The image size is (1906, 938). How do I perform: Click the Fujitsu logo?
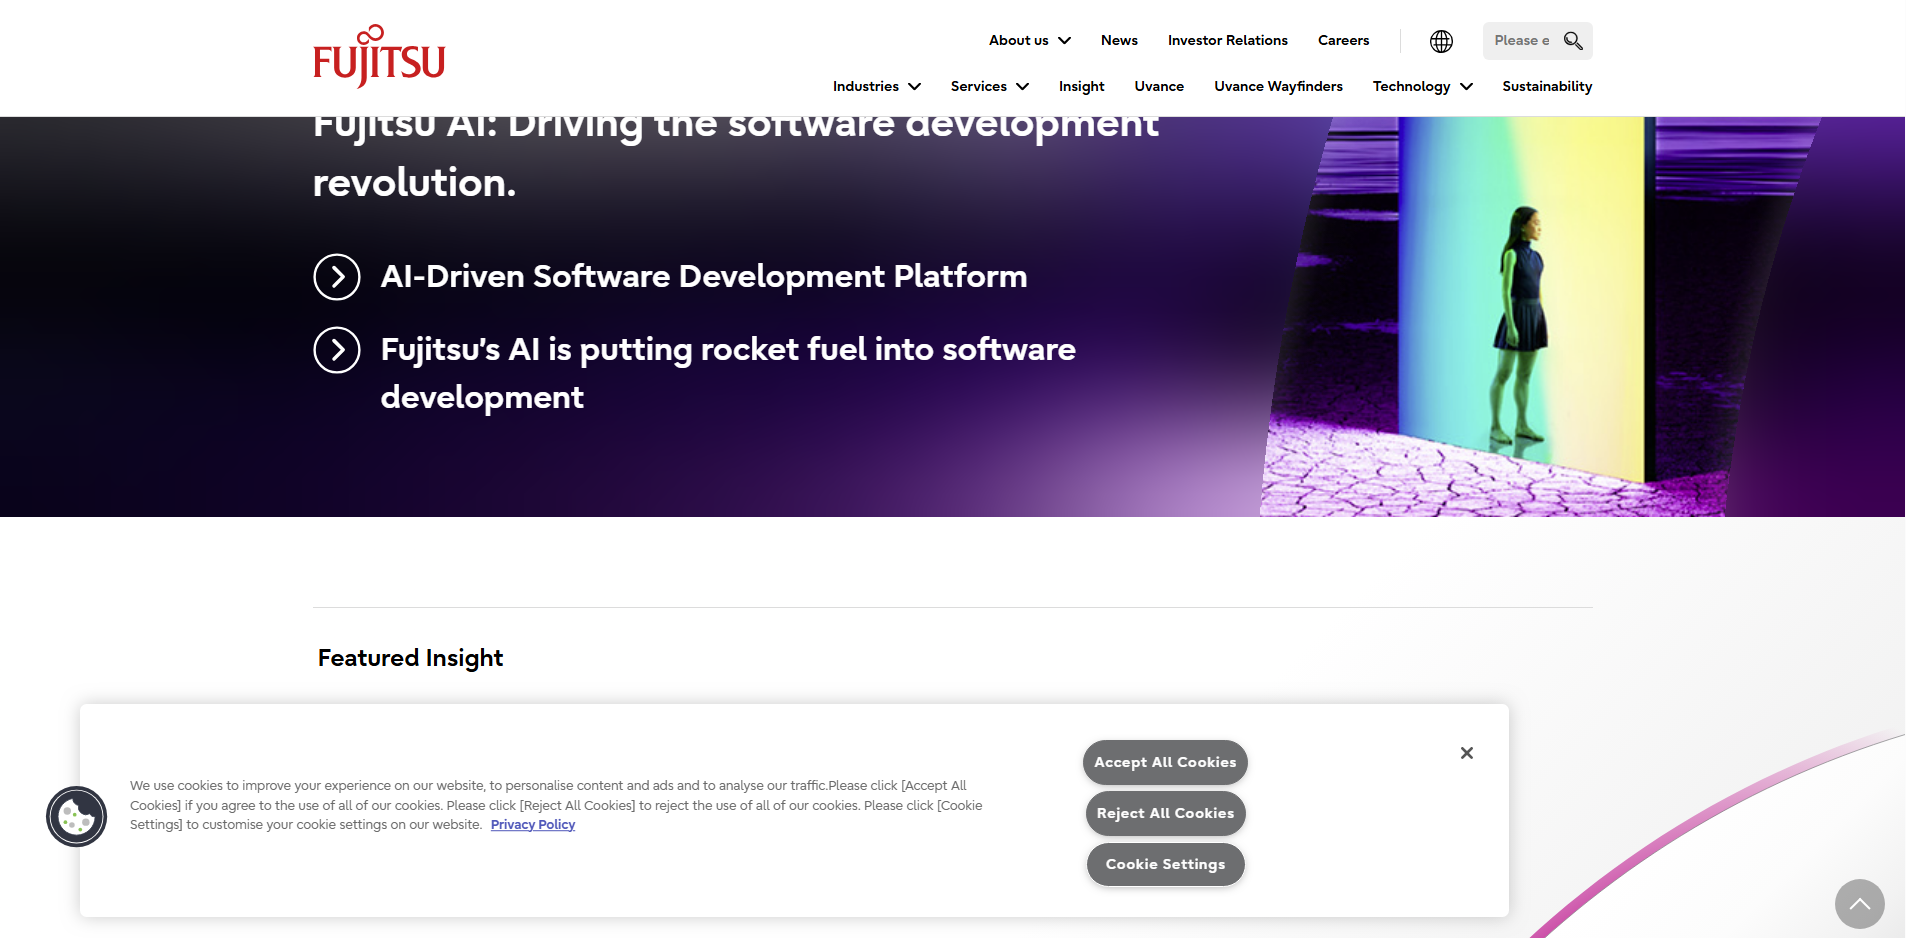click(x=379, y=57)
